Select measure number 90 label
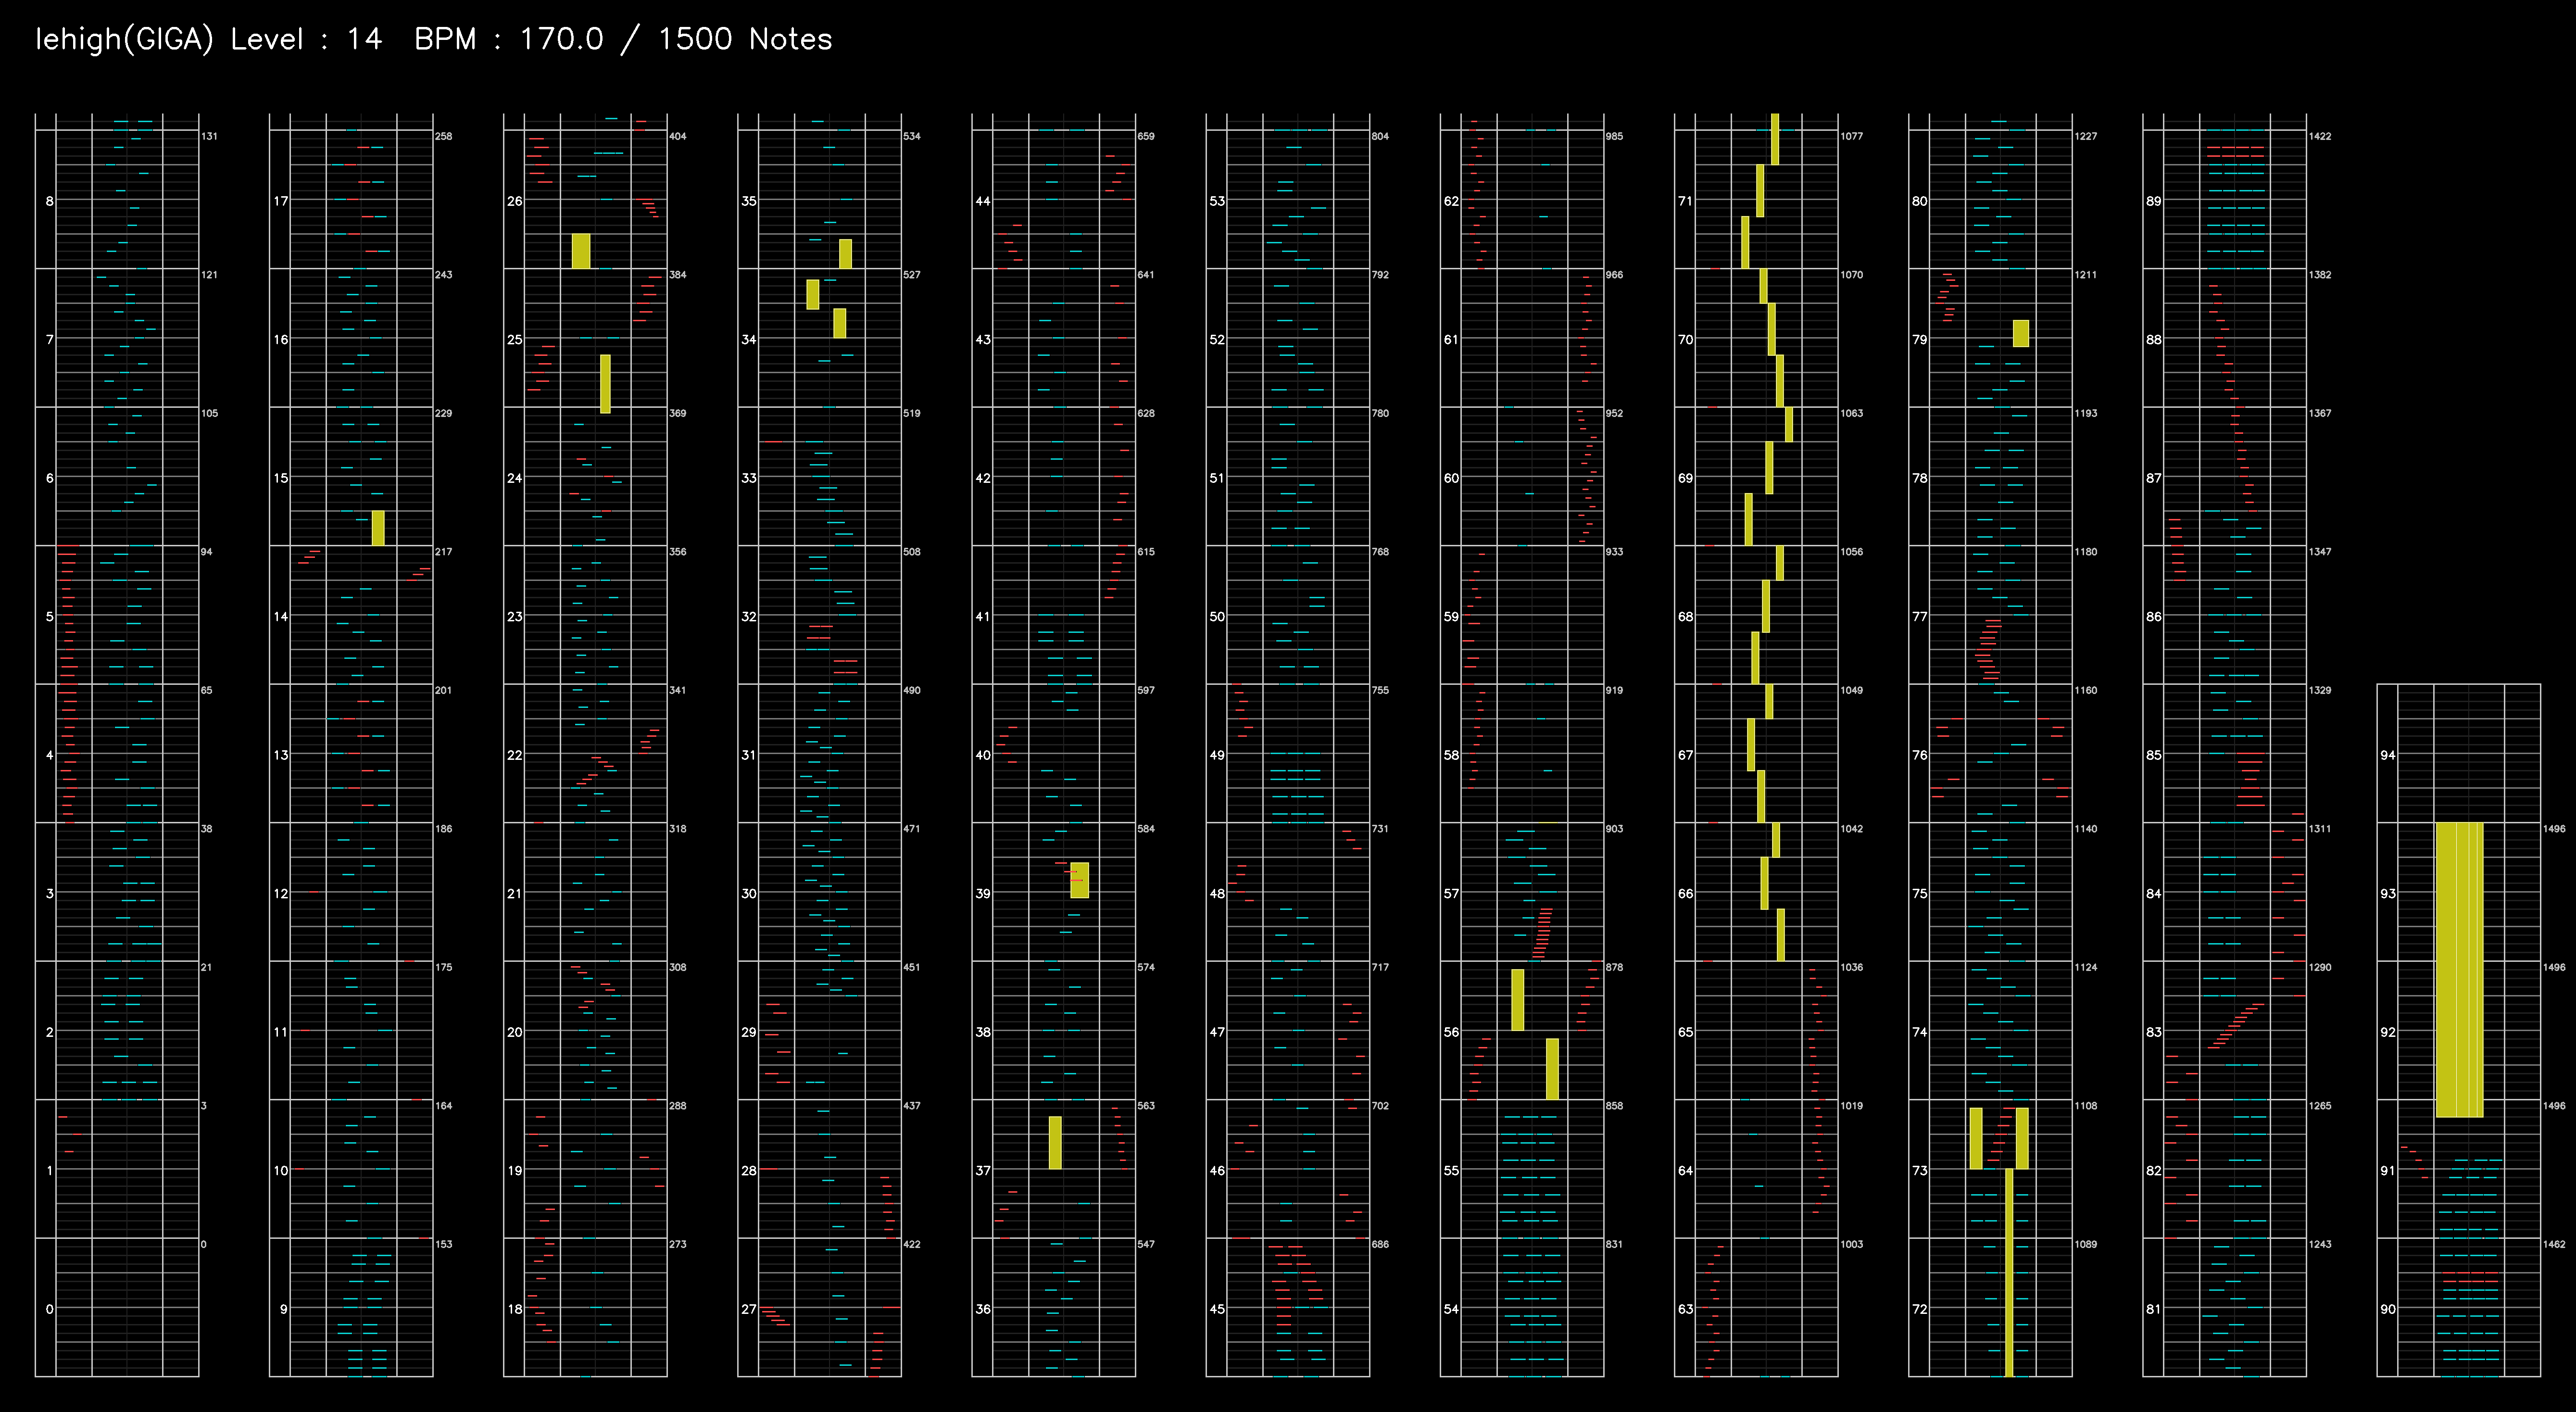Image resolution: width=2576 pixels, height=1412 pixels. click(2387, 1309)
